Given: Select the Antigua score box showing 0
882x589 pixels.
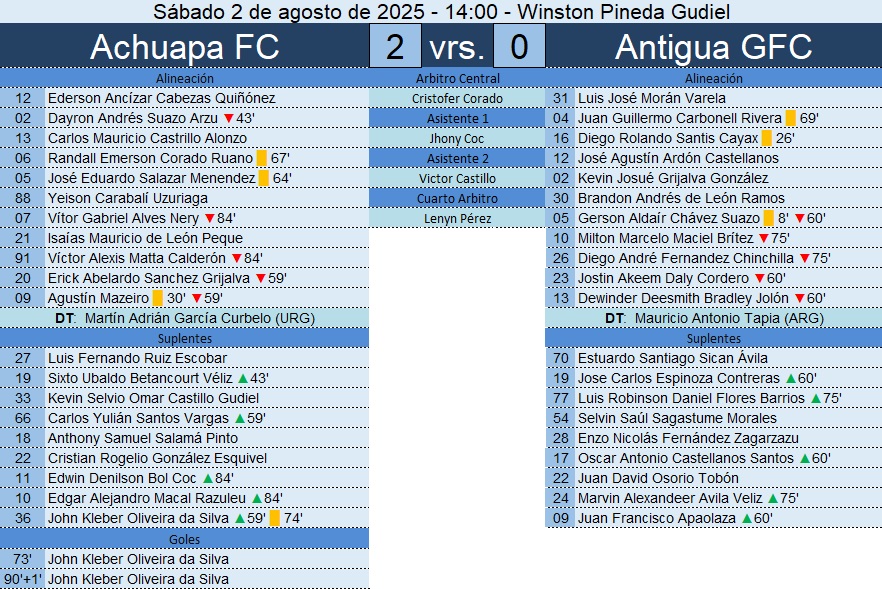Looking at the screenshot, I should (x=519, y=47).
